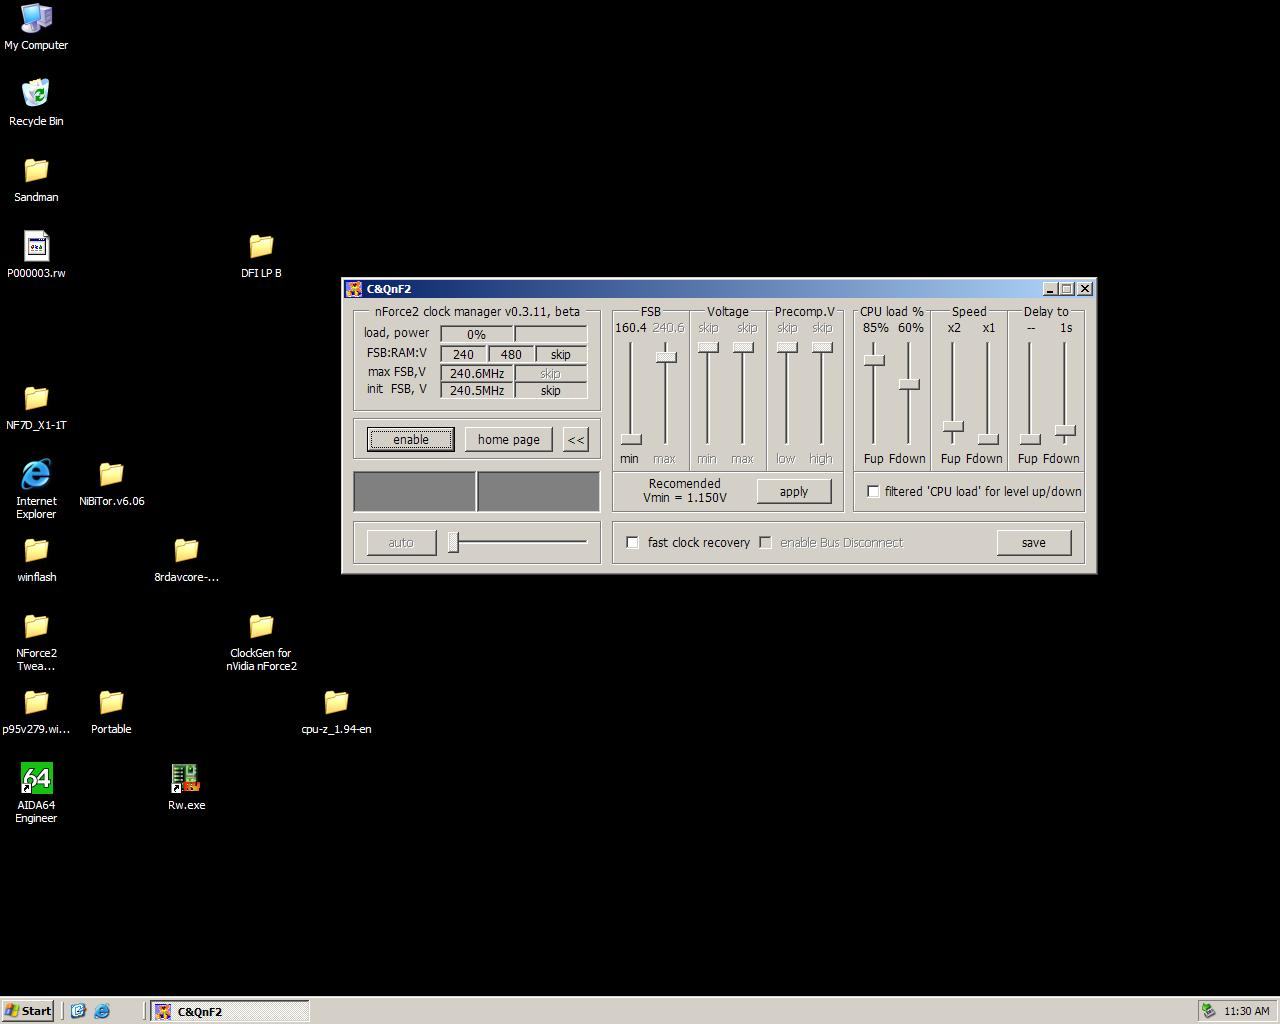1280x1024 pixels.
Task: Click the load 0% field
Action: click(477, 334)
